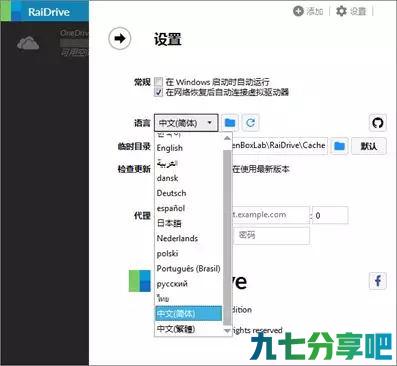
Task: Choose Nederlands from the language list
Action: (x=188, y=238)
